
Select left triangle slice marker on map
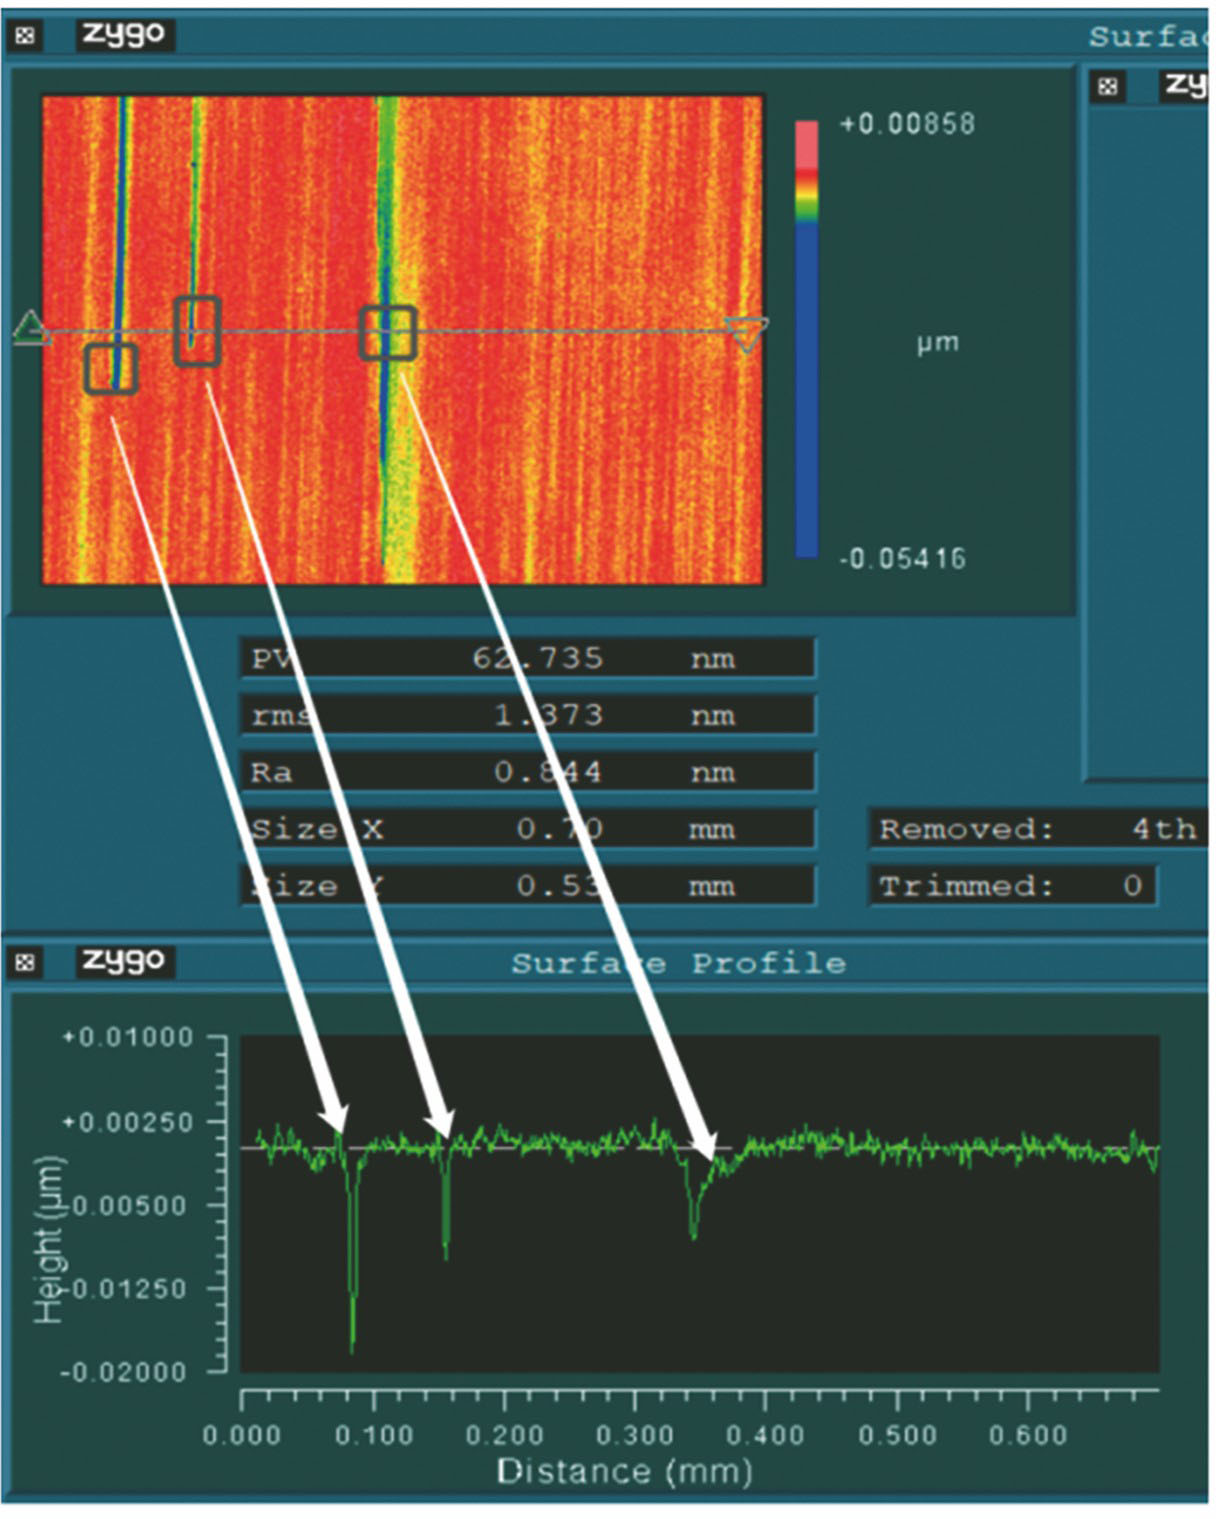[x=30, y=328]
